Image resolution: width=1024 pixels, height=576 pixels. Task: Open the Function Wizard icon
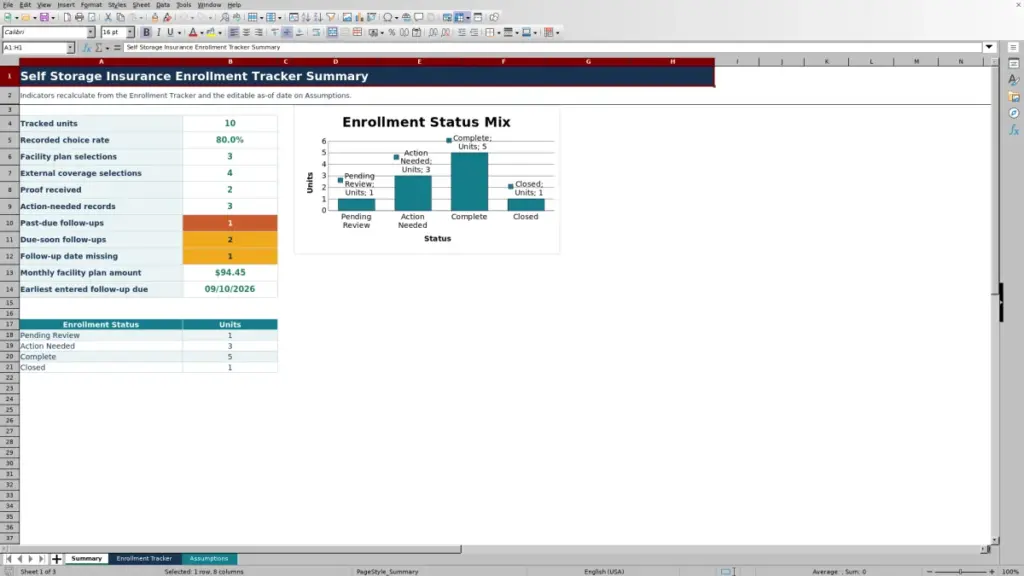86,48
